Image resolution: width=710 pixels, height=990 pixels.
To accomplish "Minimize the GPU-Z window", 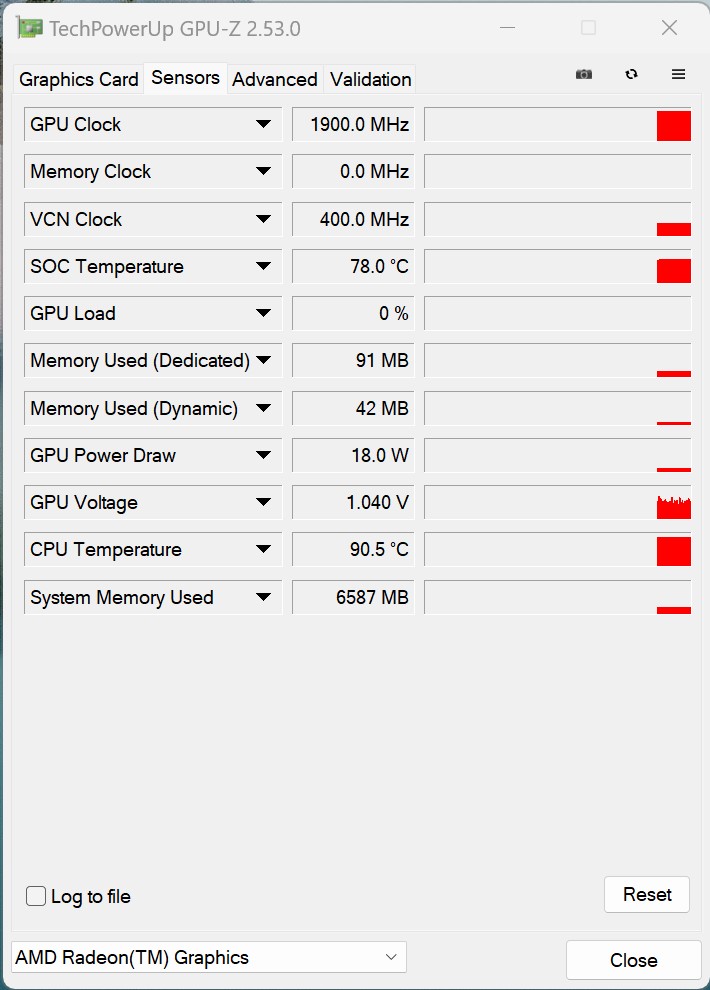I will coord(507,28).
